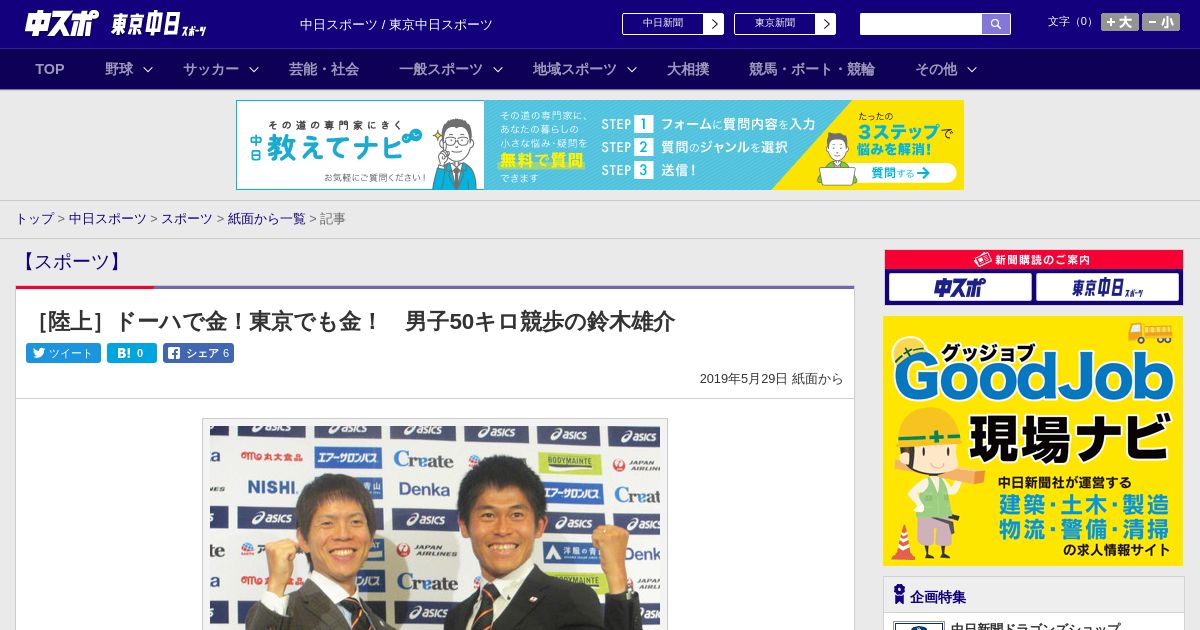Click the 教えてナビ banner advertisement
1200x630 pixels.
[x=600, y=145]
